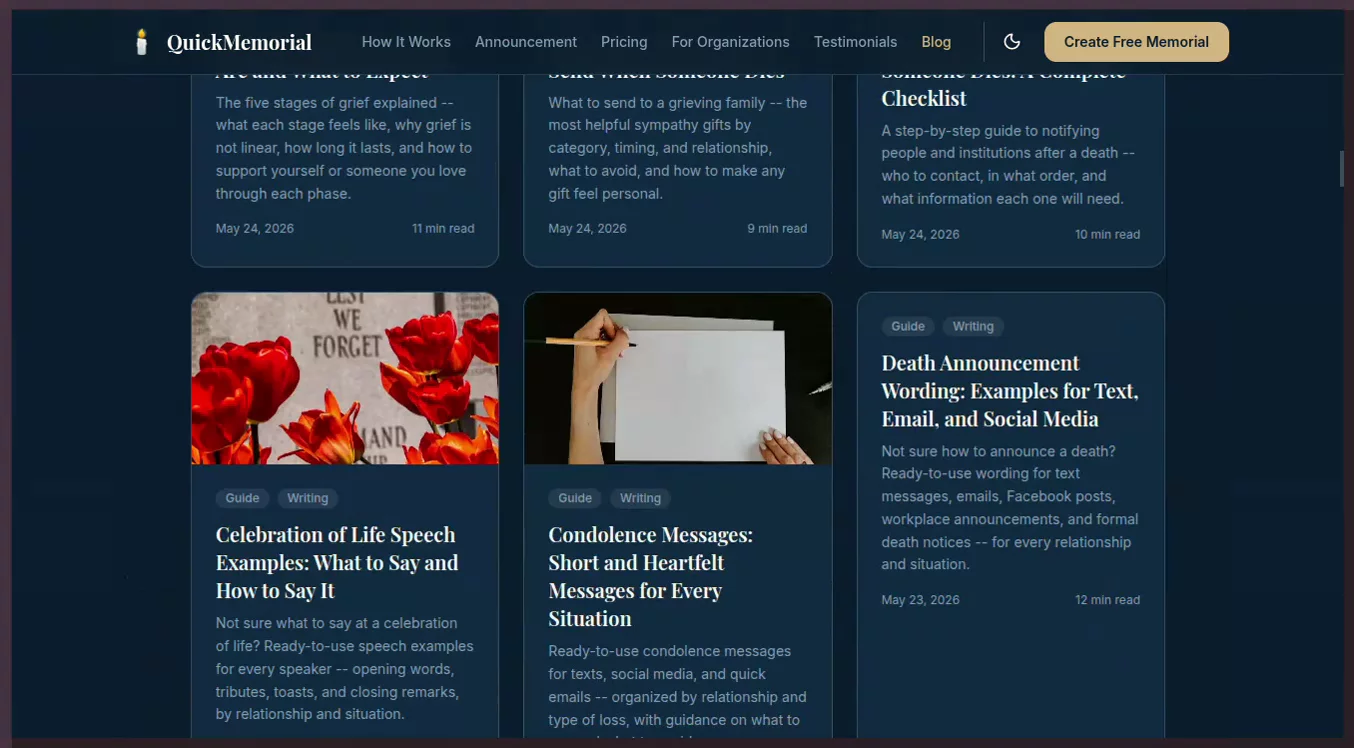This screenshot has height=748, width=1354.
Task: Open the red tulips Lest We Forget thumbnail
Action: (x=345, y=378)
